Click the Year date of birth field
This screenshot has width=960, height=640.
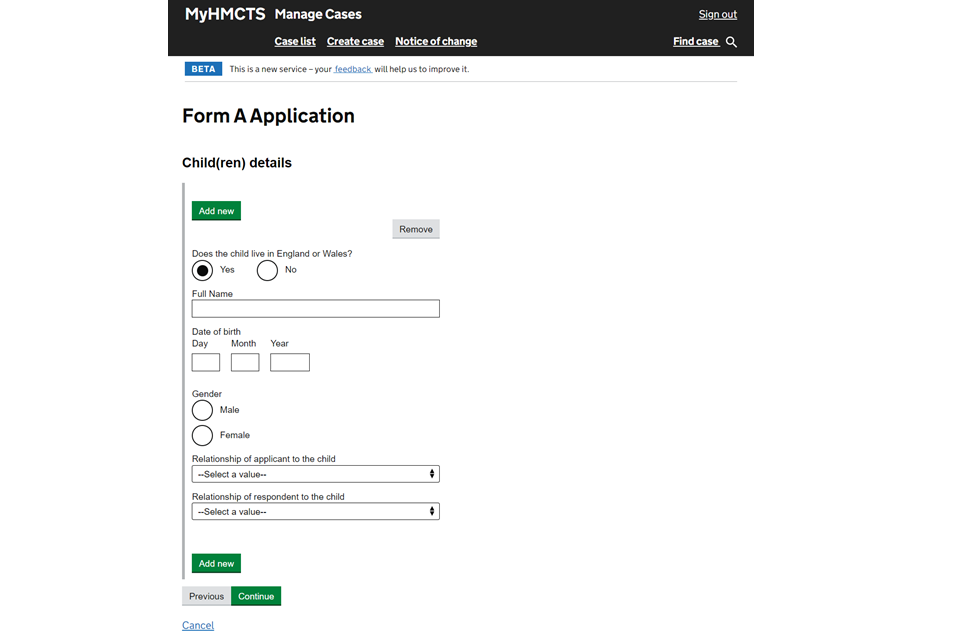point(290,363)
